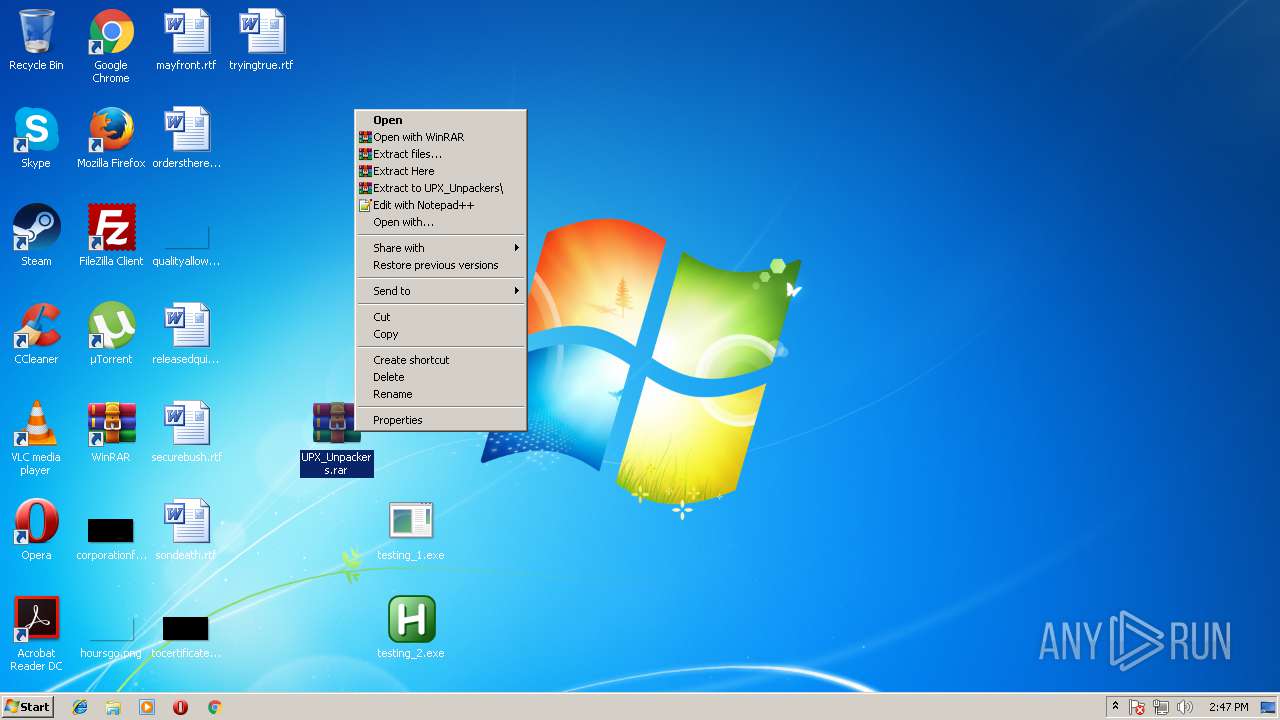
Task: Open the CCleaner desktop shortcut
Action: click(x=36, y=334)
